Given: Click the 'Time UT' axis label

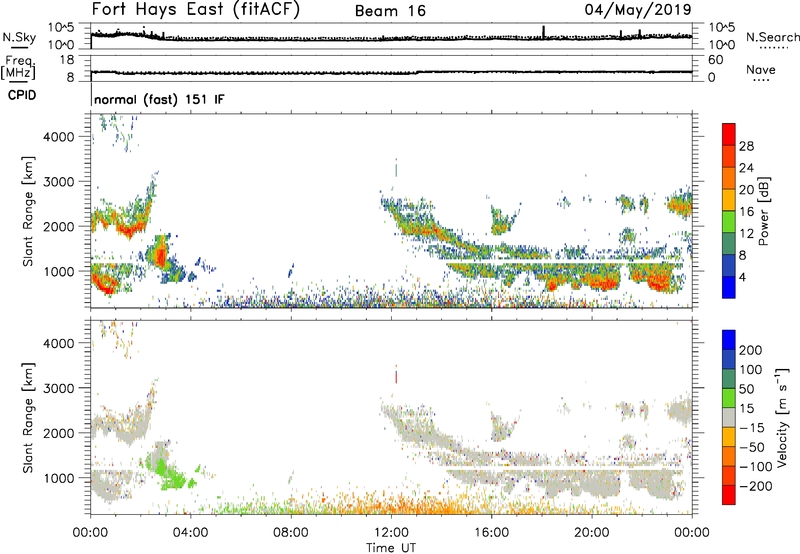Looking at the screenshot, I should click(391, 548).
